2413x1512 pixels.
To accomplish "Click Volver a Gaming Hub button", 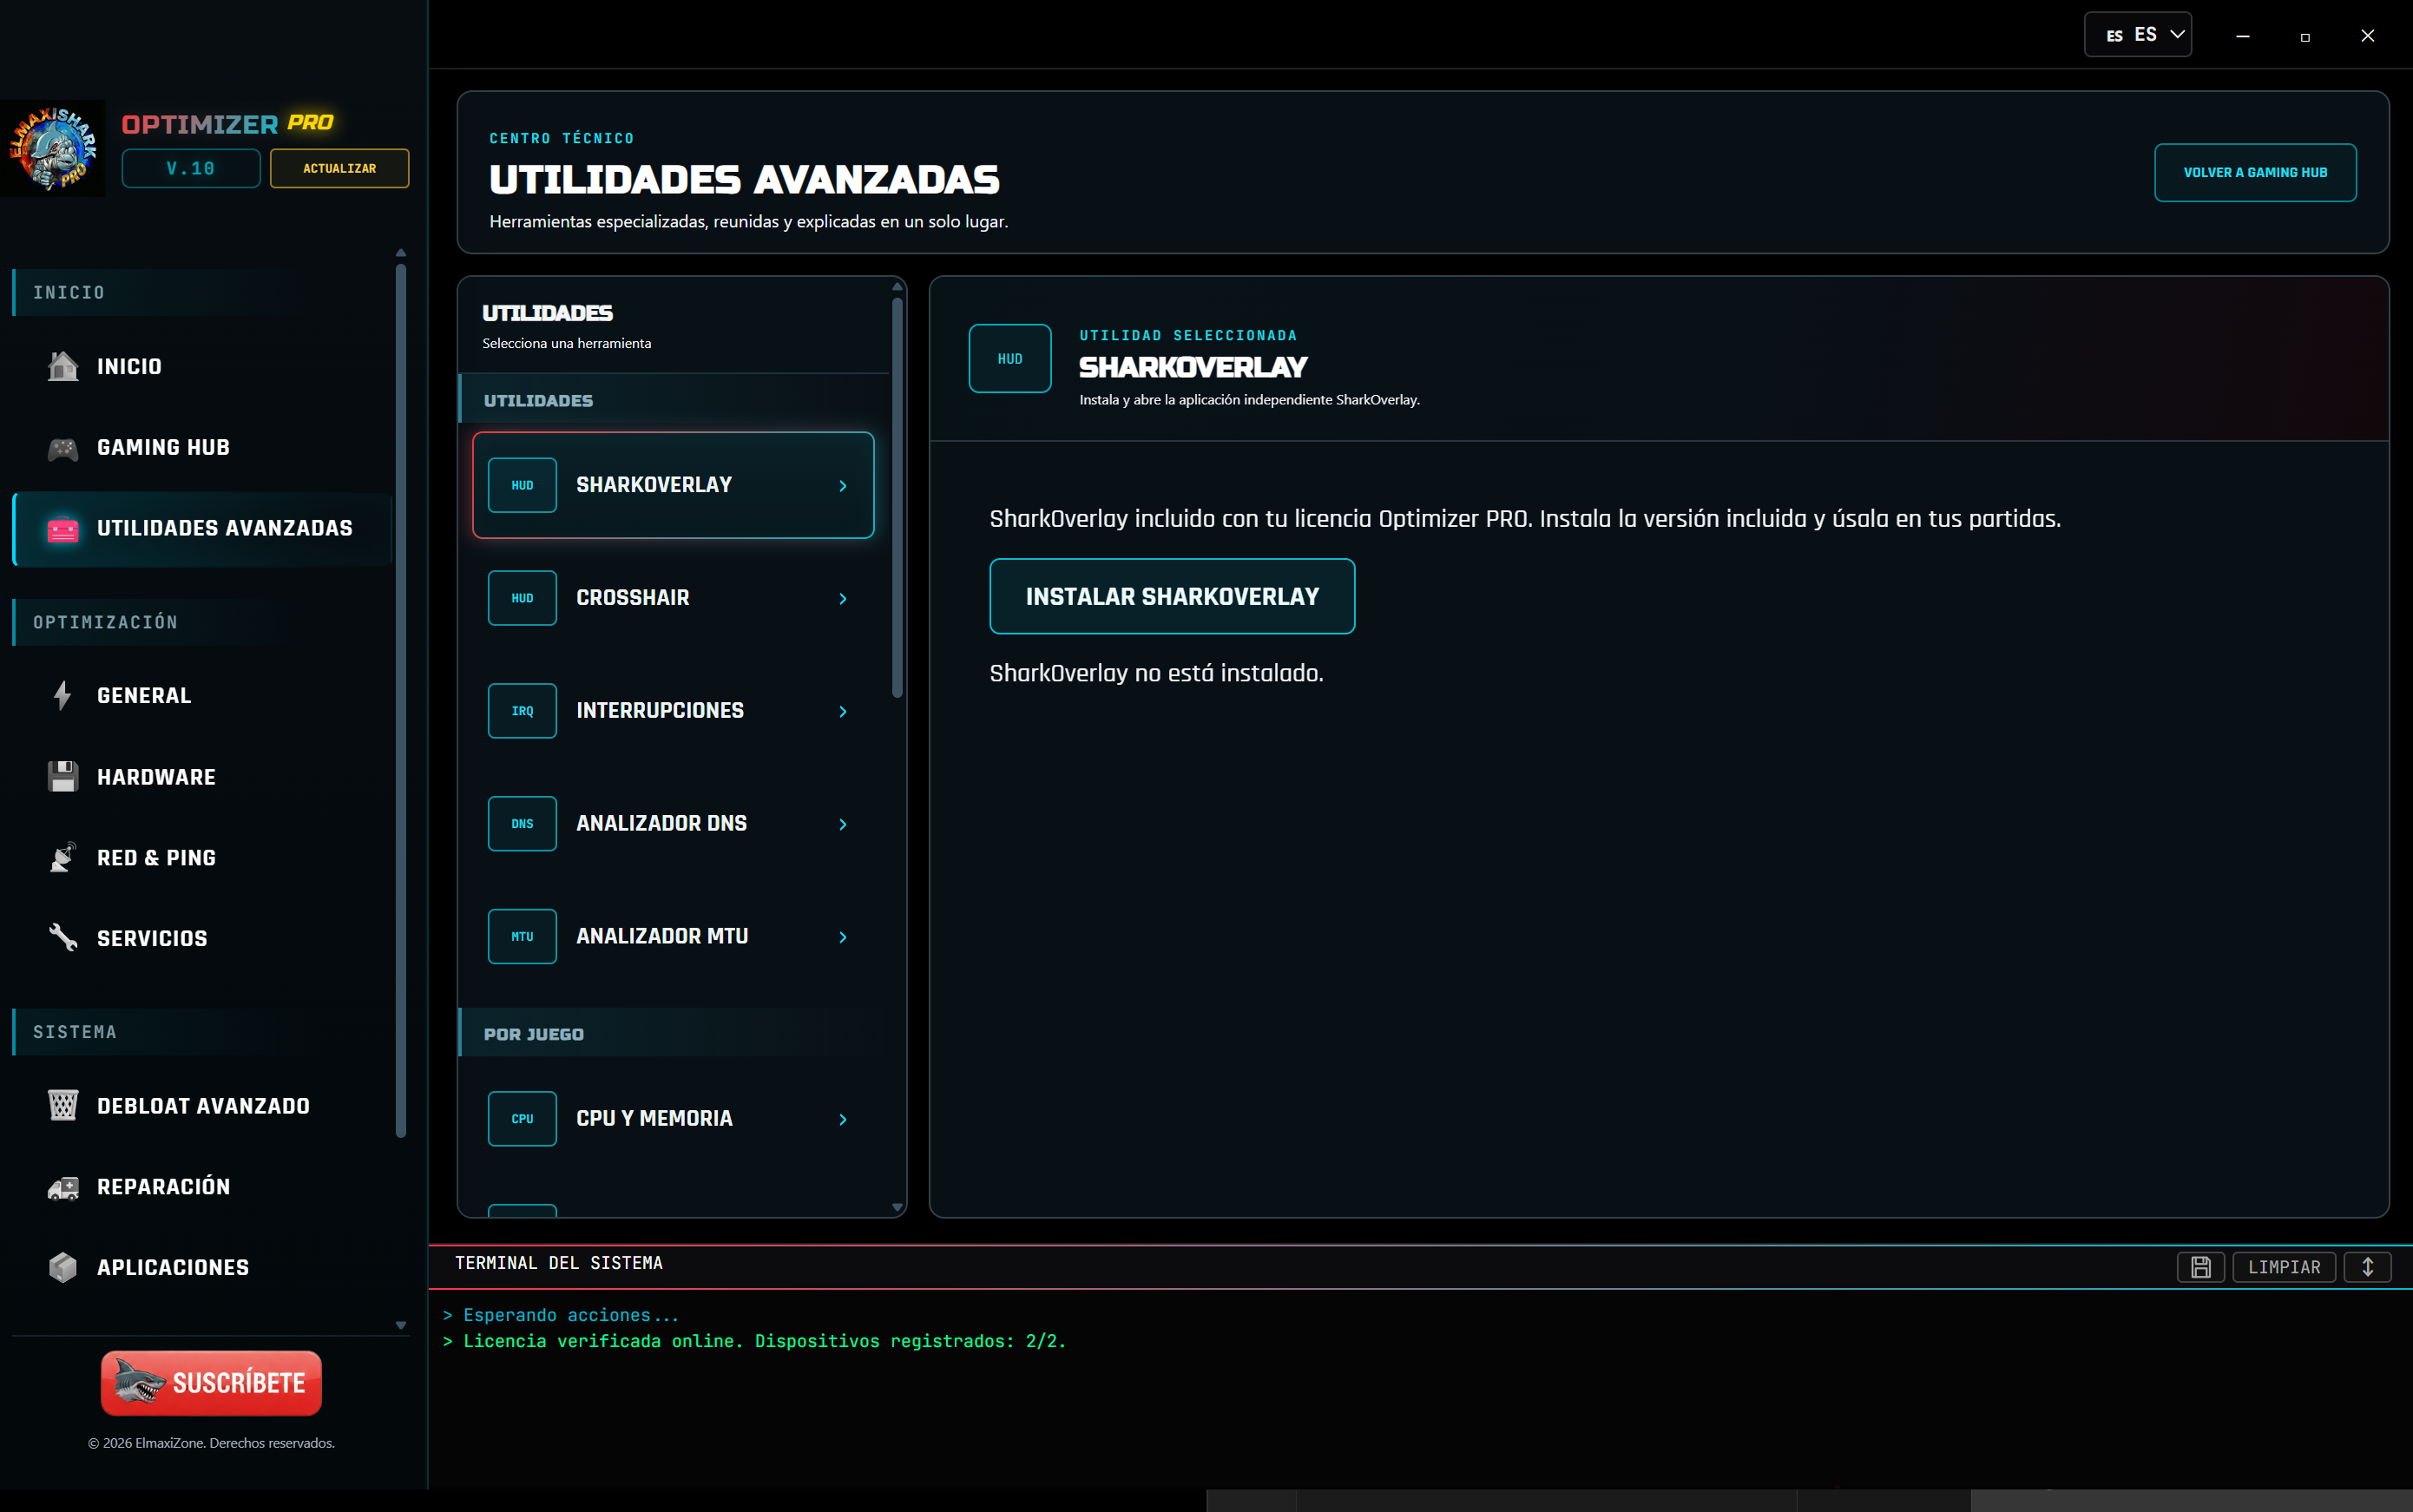I will [2255, 173].
